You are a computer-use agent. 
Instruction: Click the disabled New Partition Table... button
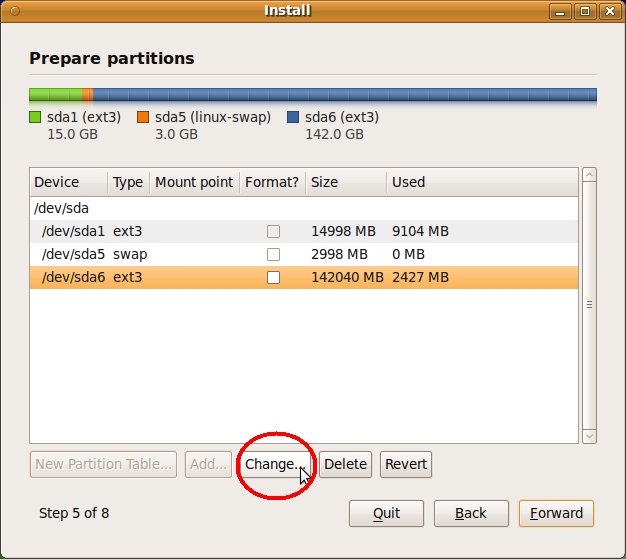coord(103,464)
